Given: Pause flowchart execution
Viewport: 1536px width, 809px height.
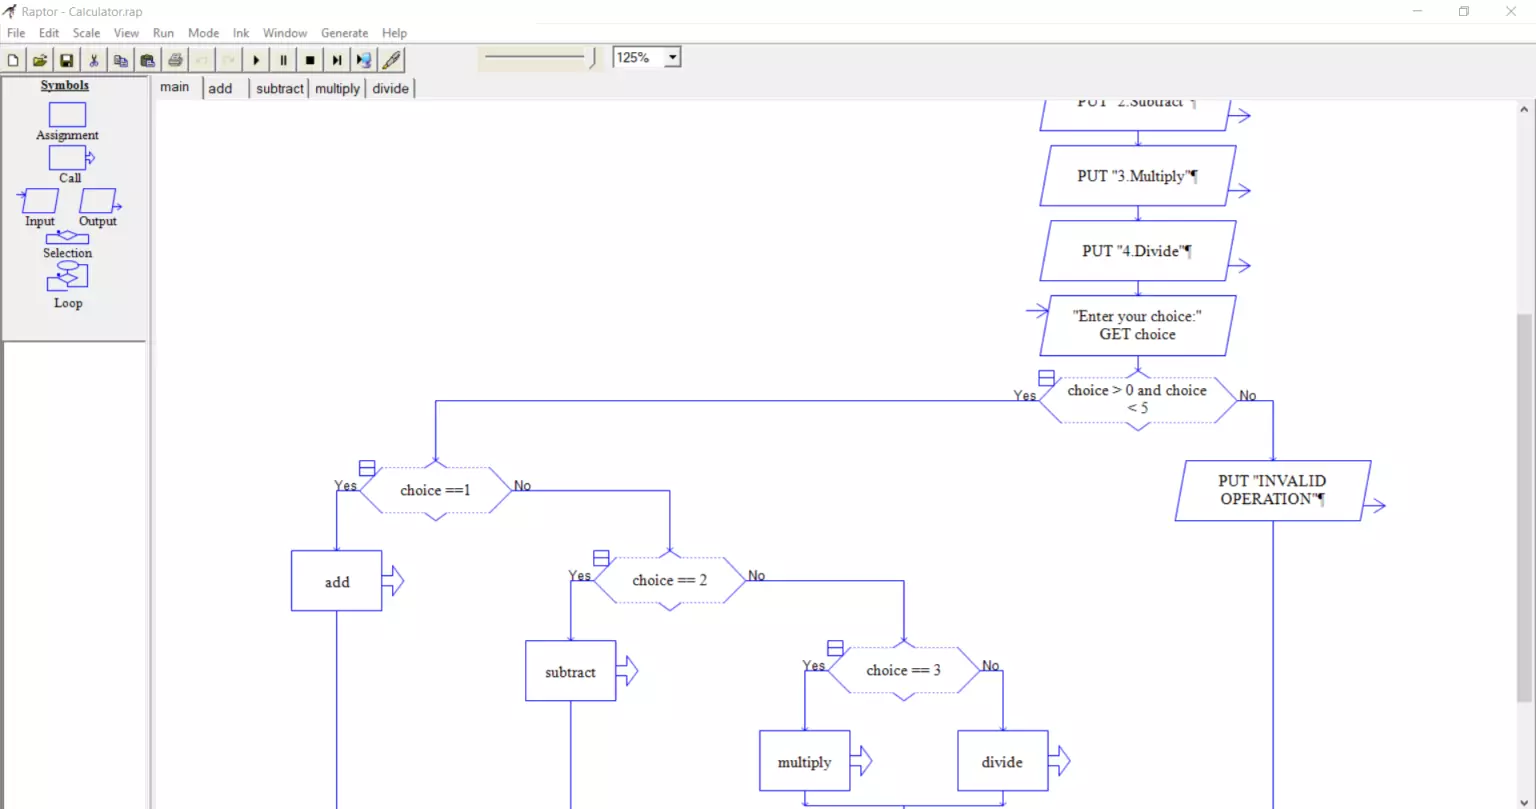Looking at the screenshot, I should click(283, 60).
